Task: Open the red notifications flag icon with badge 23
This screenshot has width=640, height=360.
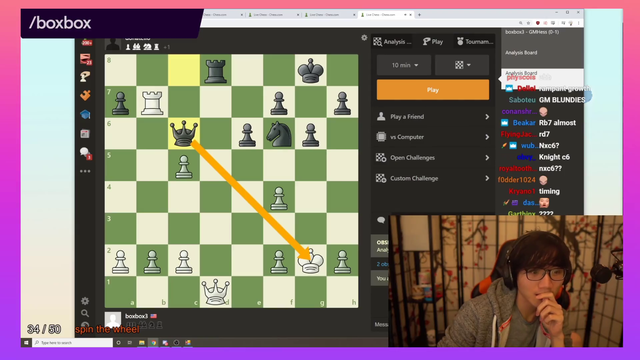Action: click(85, 60)
